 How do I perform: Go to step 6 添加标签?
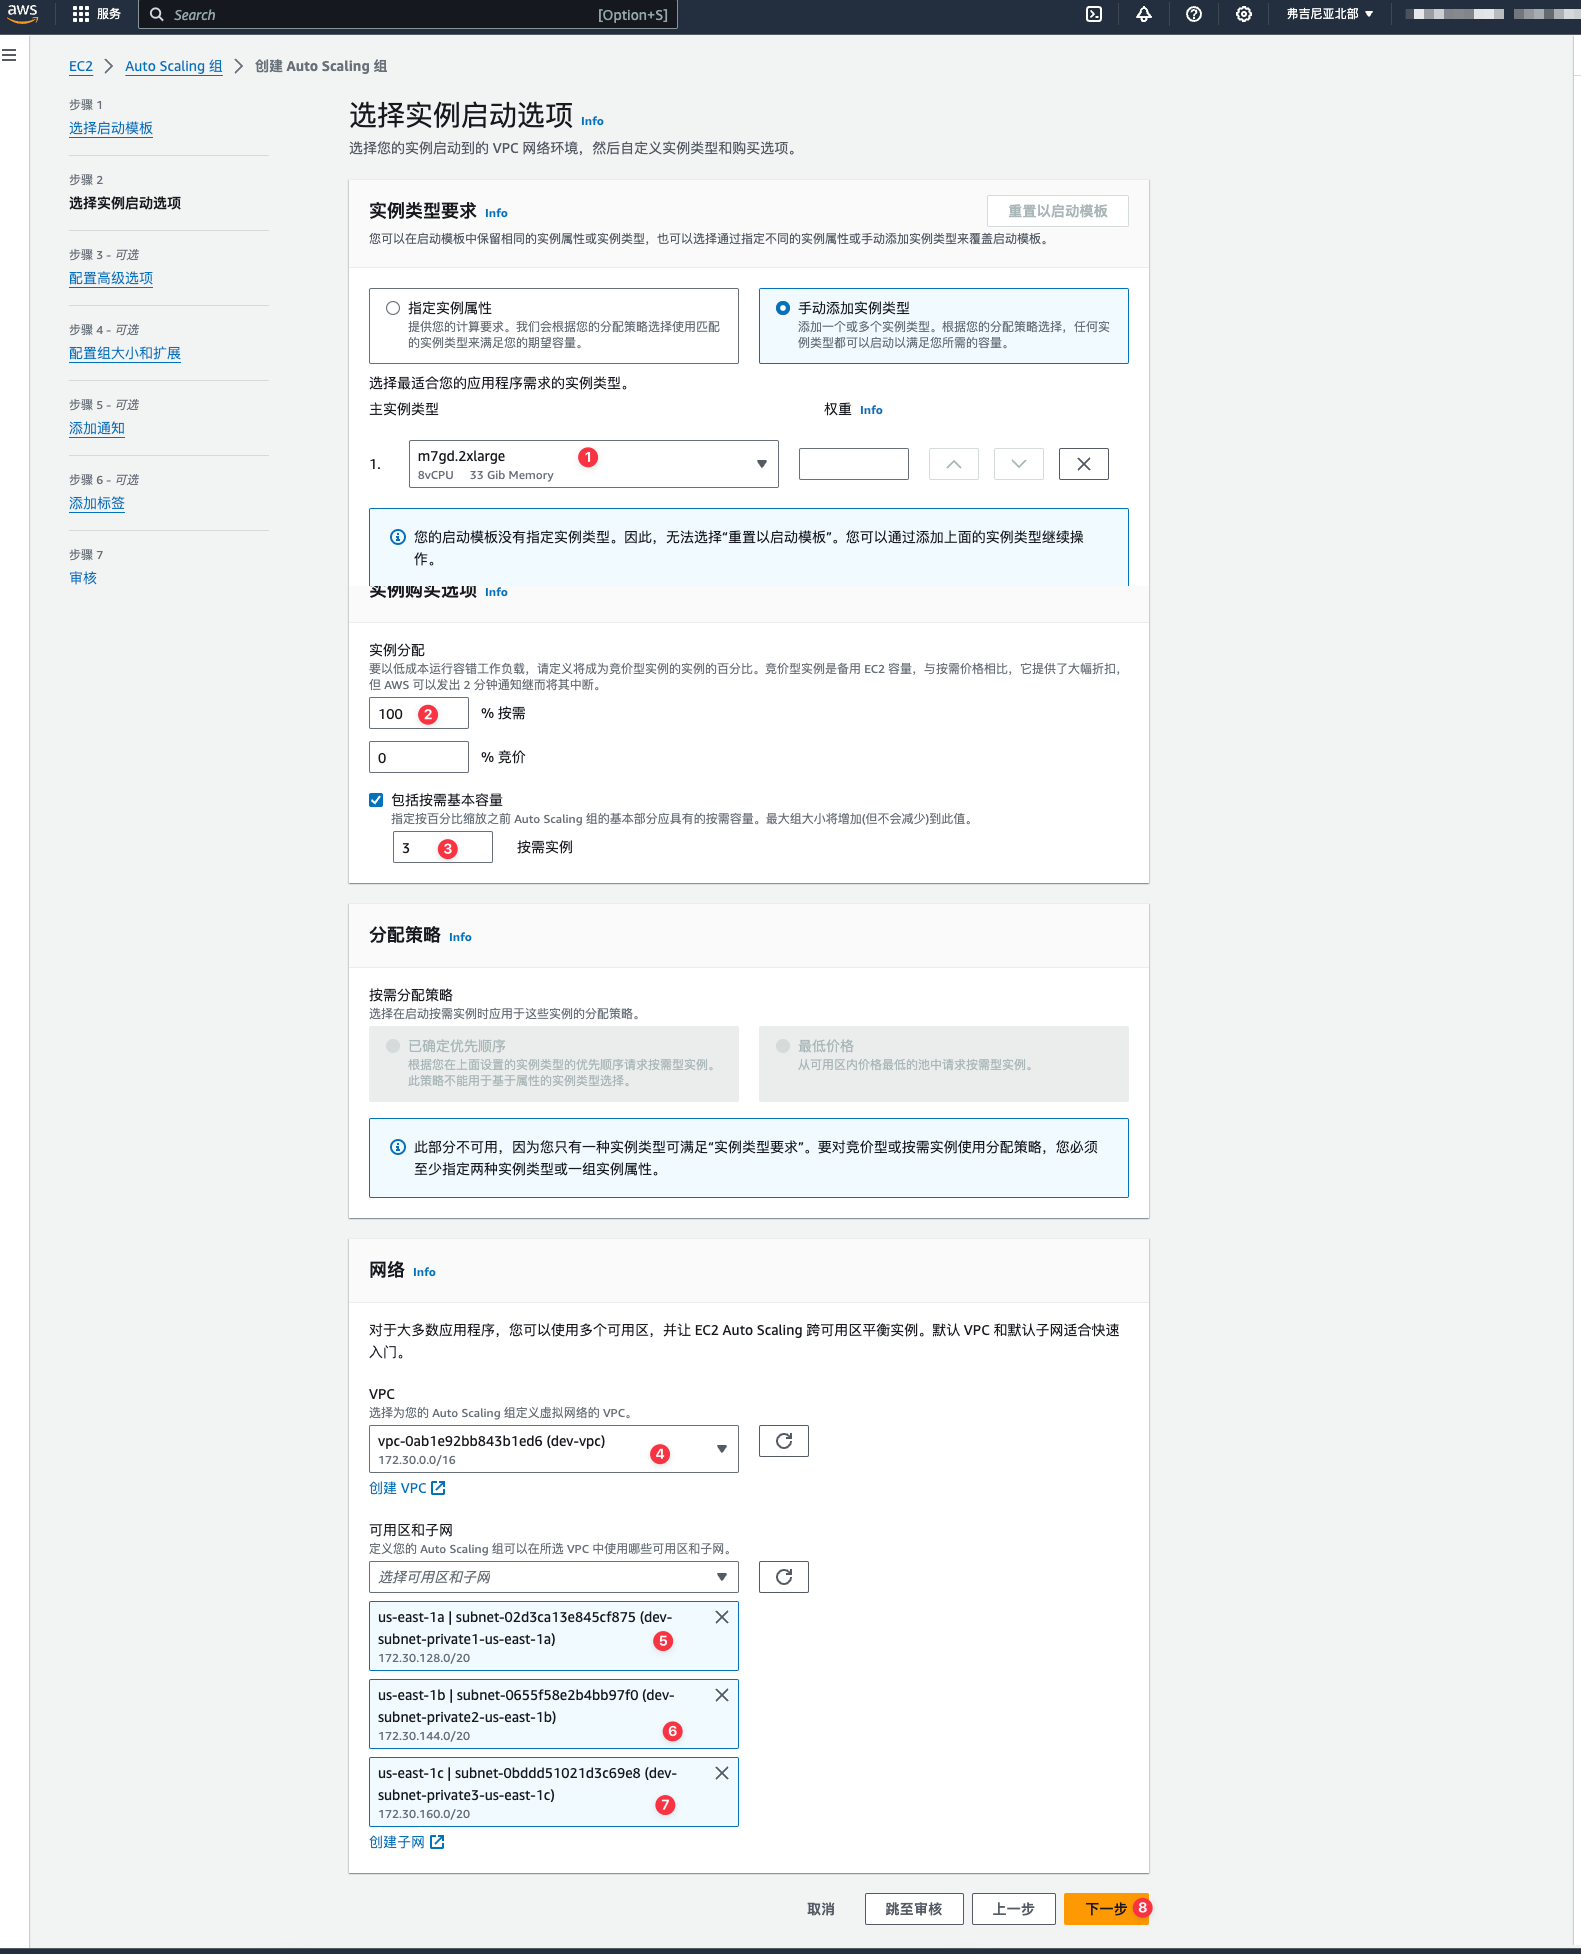click(97, 503)
